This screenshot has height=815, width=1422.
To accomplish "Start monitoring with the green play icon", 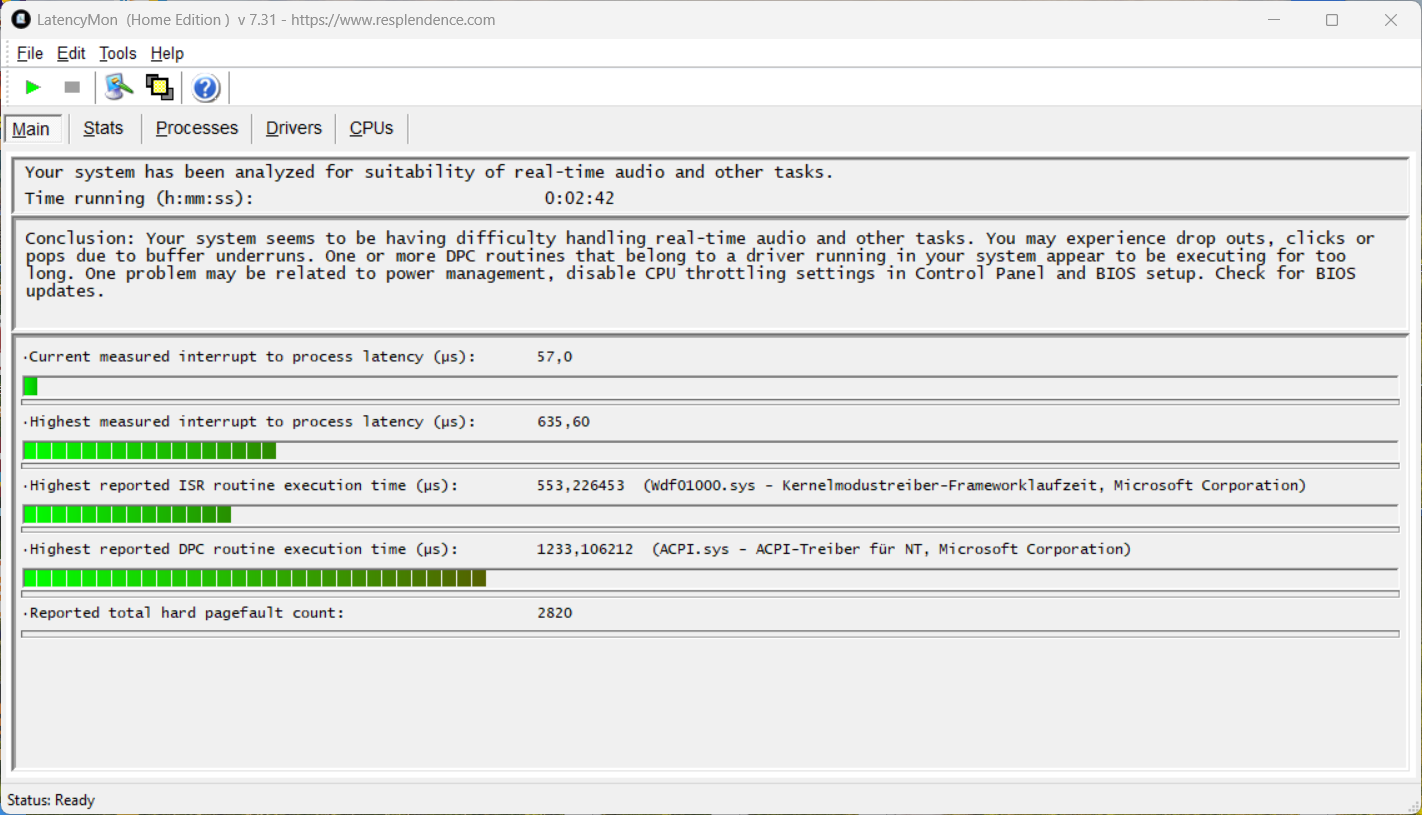I will (x=33, y=88).
